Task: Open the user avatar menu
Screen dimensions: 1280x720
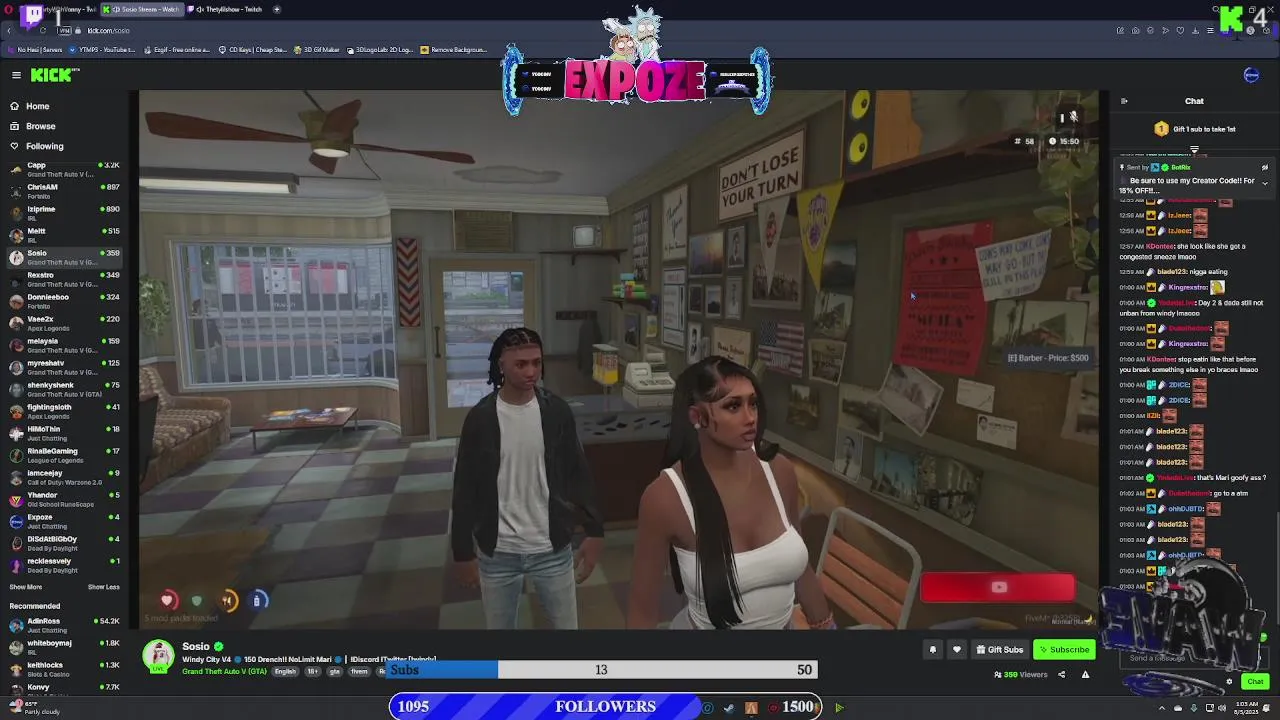Action: click(x=1251, y=75)
